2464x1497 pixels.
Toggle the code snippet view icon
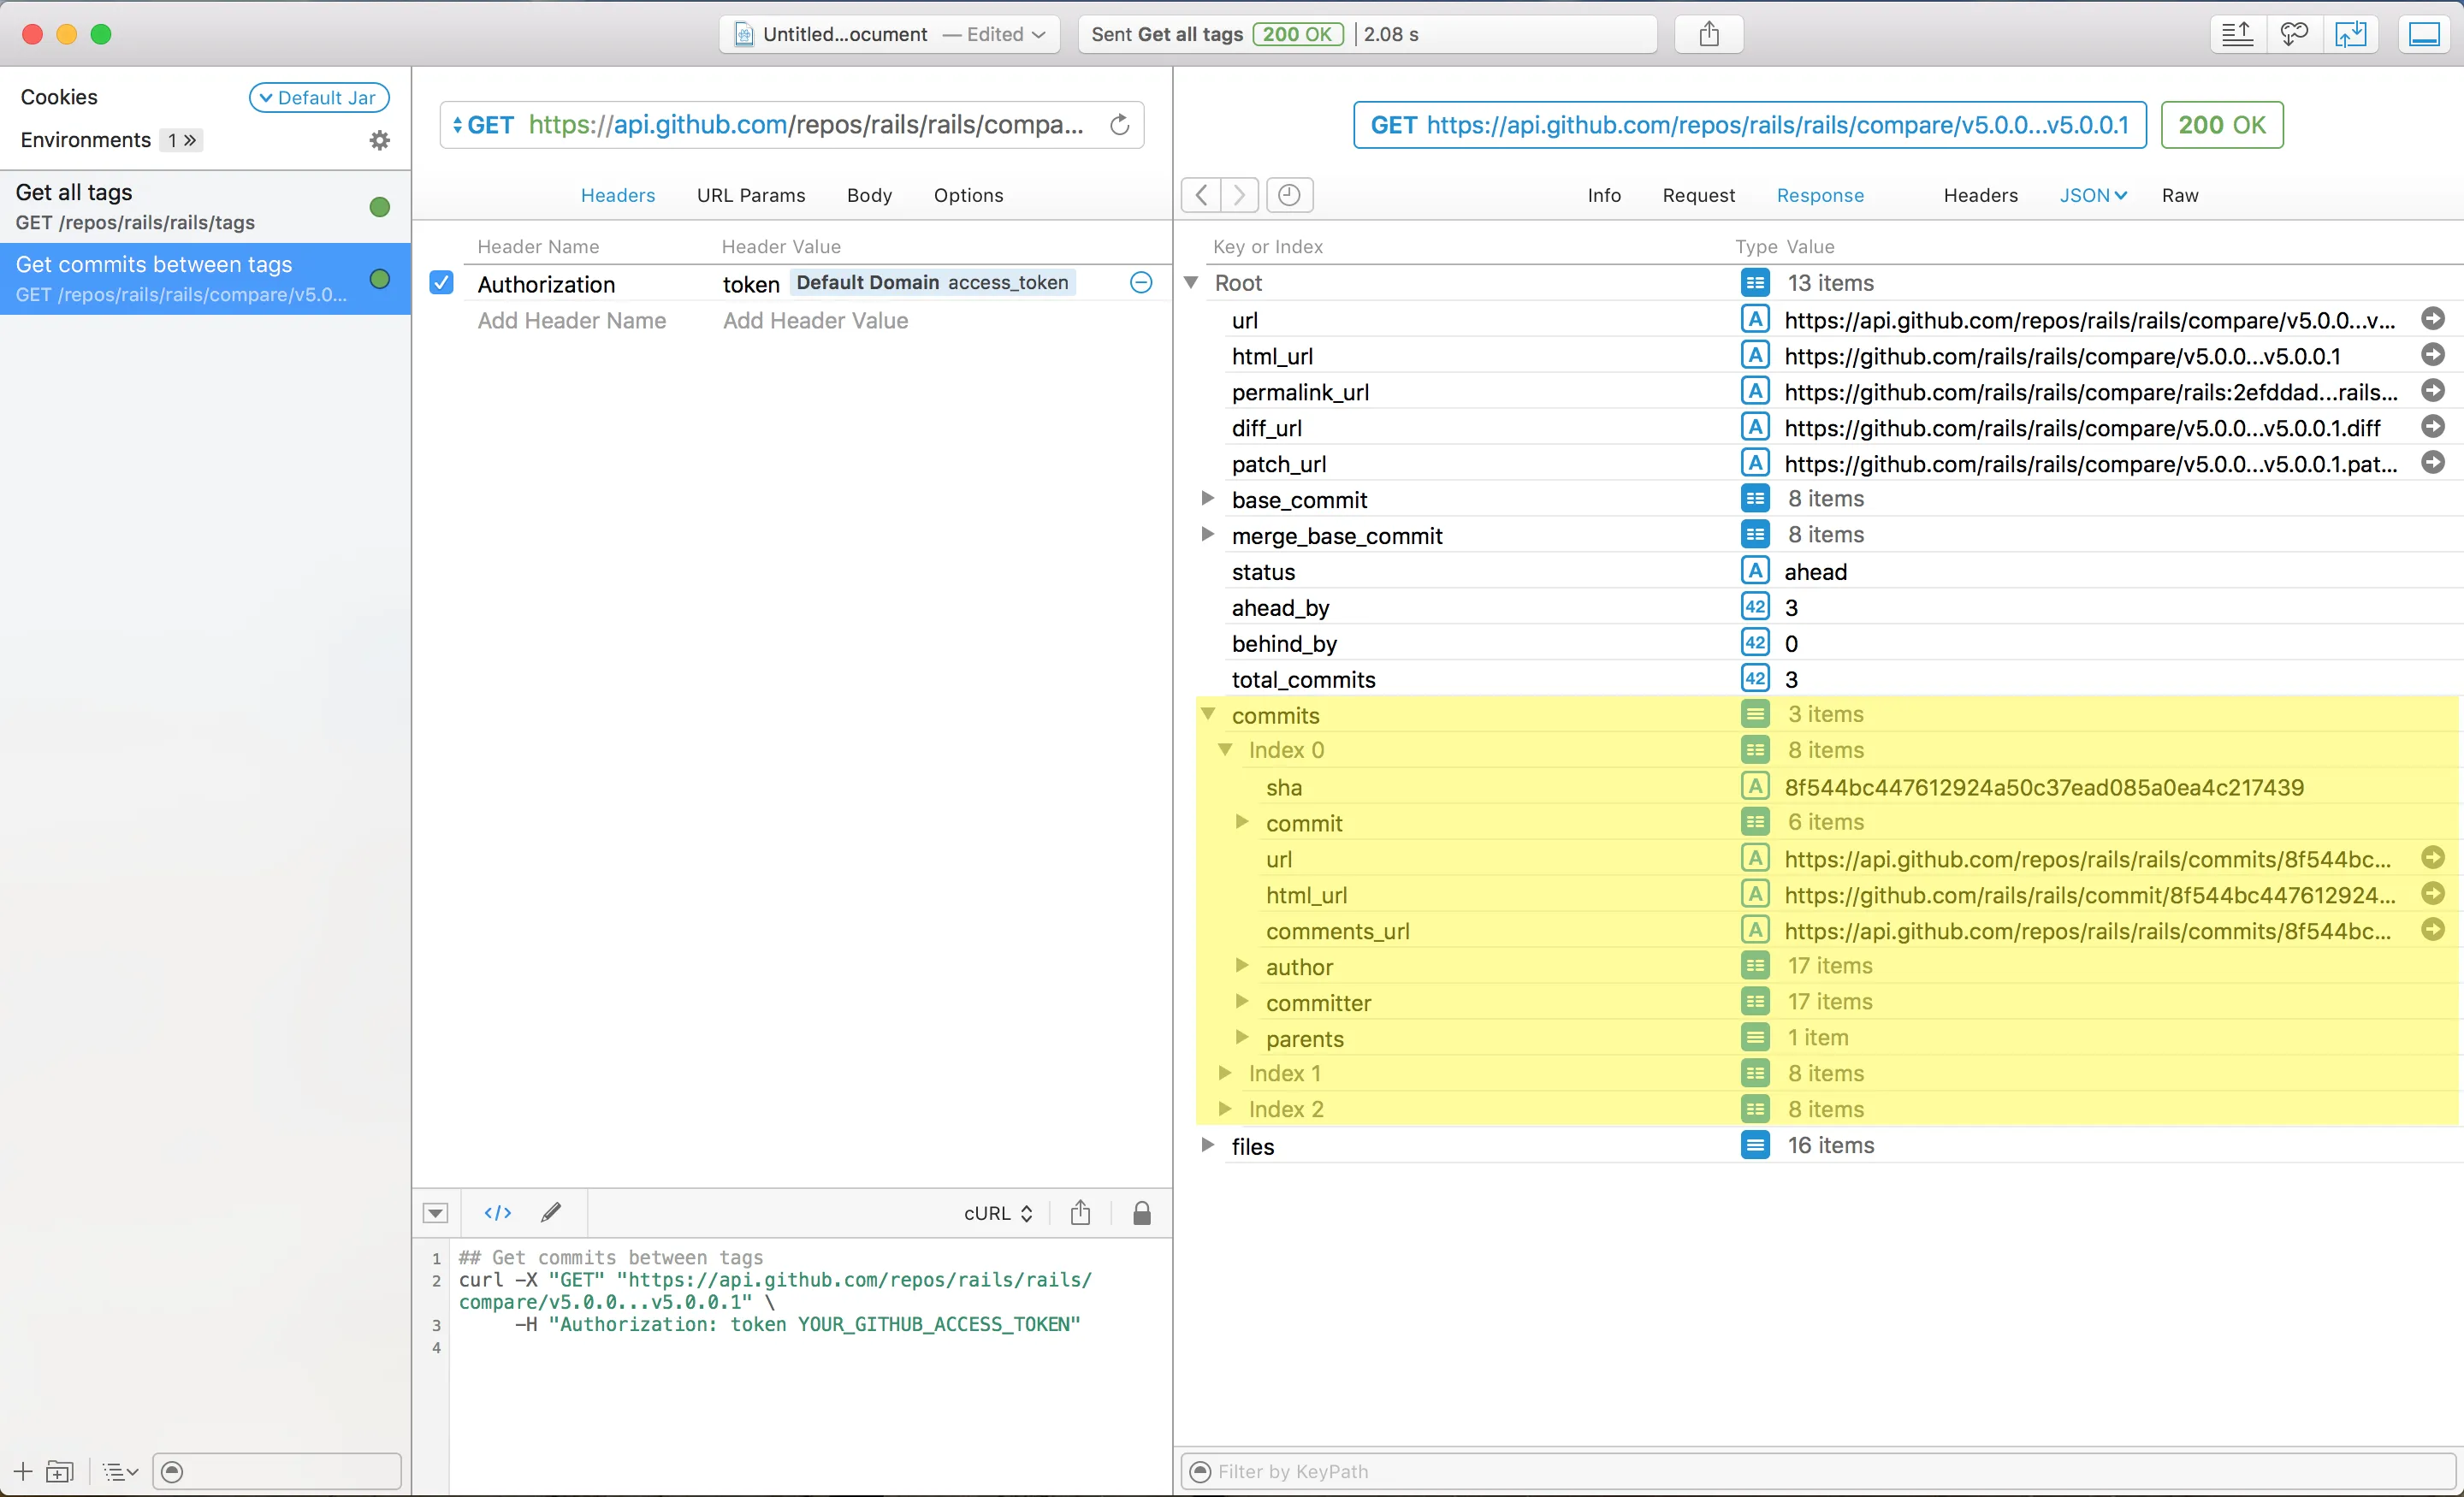coord(497,1213)
